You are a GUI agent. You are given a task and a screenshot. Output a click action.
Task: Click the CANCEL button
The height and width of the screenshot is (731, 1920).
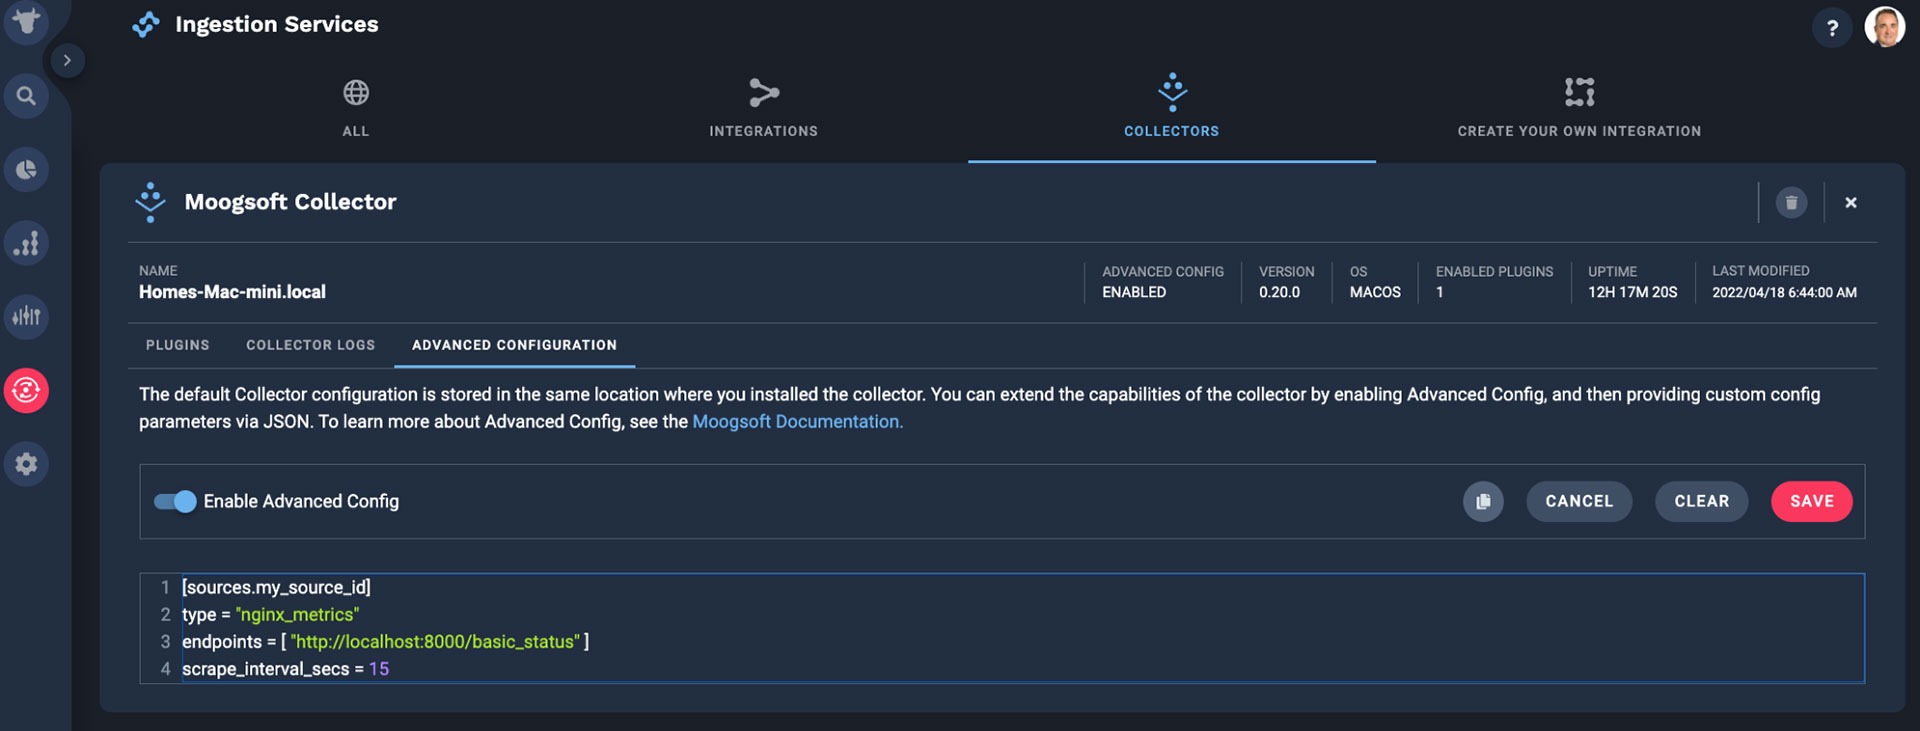click(1579, 501)
